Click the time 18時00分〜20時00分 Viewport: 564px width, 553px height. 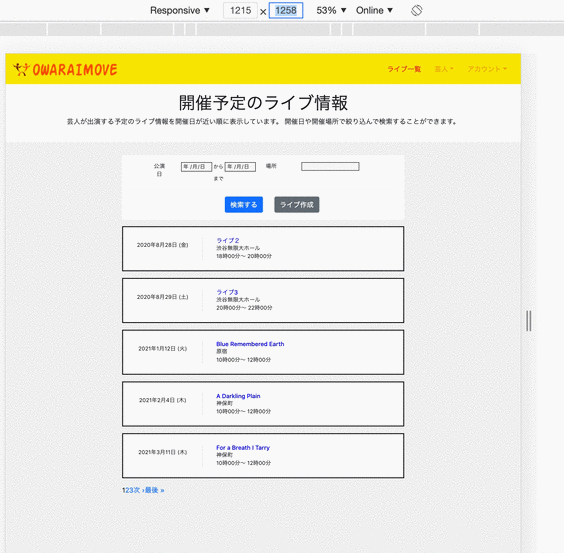click(244, 256)
